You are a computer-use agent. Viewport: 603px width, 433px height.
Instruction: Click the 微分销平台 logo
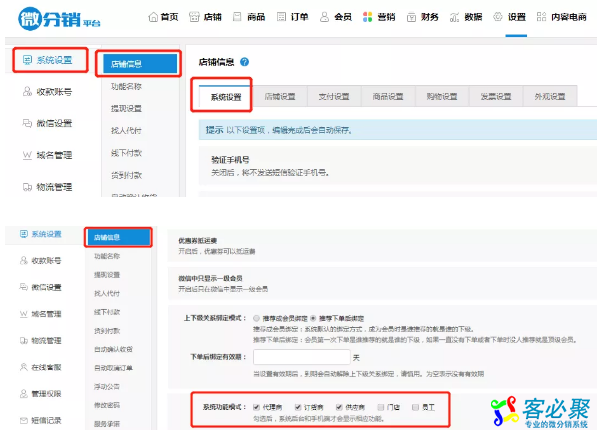tap(59, 18)
